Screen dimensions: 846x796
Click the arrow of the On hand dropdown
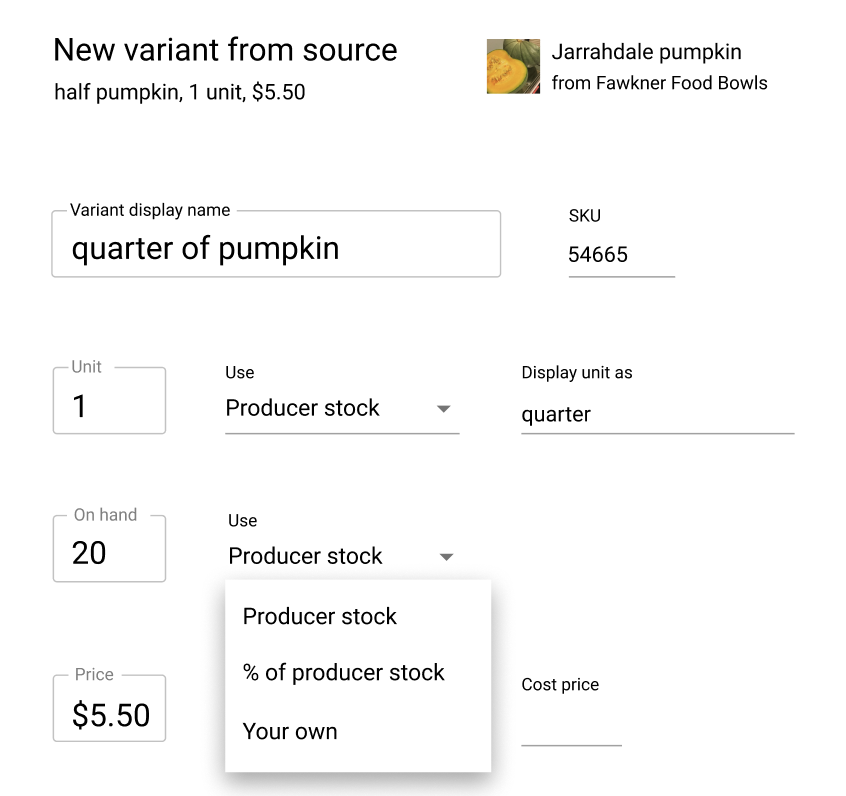pos(447,557)
